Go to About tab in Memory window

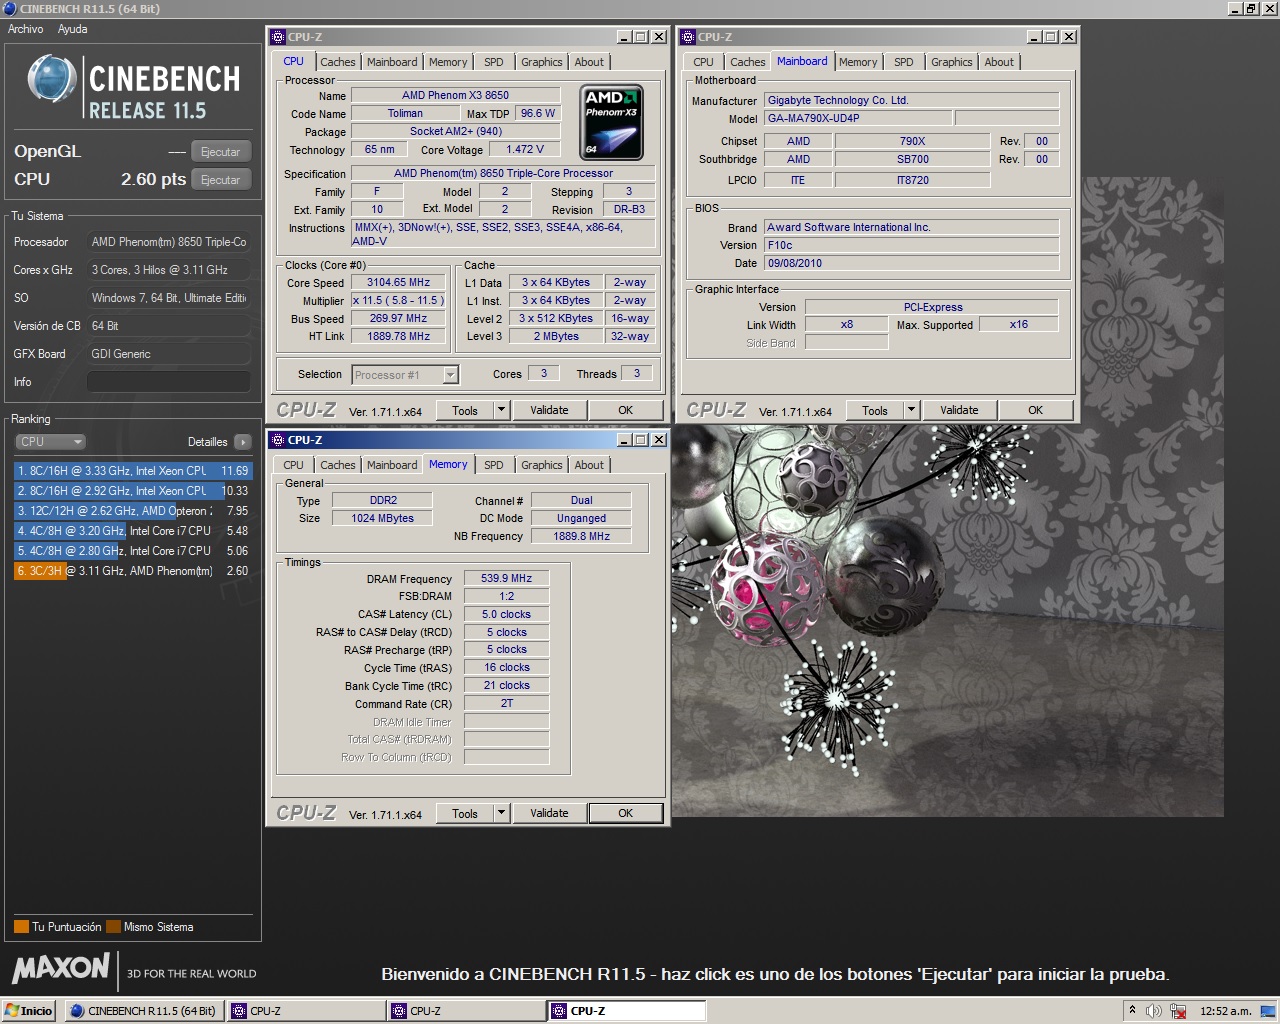pyautogui.click(x=589, y=465)
